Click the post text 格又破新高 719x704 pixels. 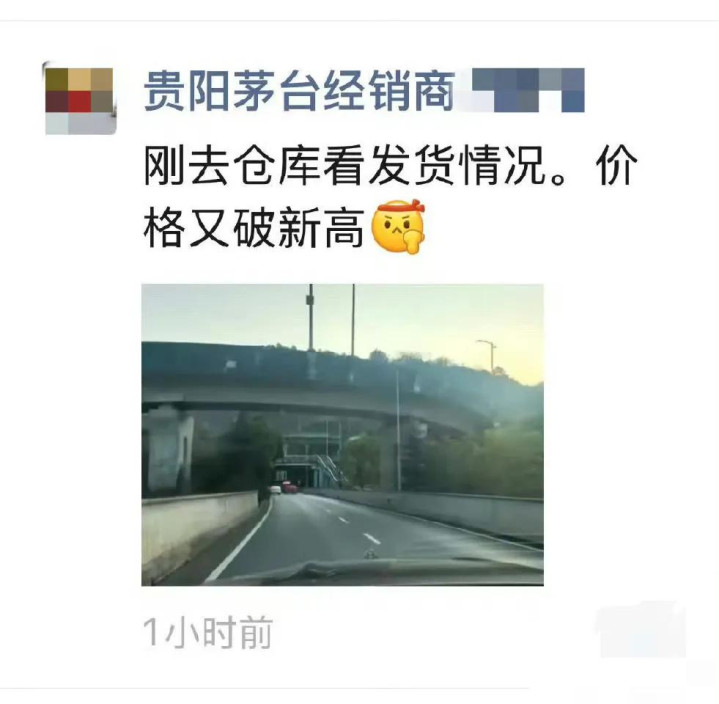(x=254, y=227)
